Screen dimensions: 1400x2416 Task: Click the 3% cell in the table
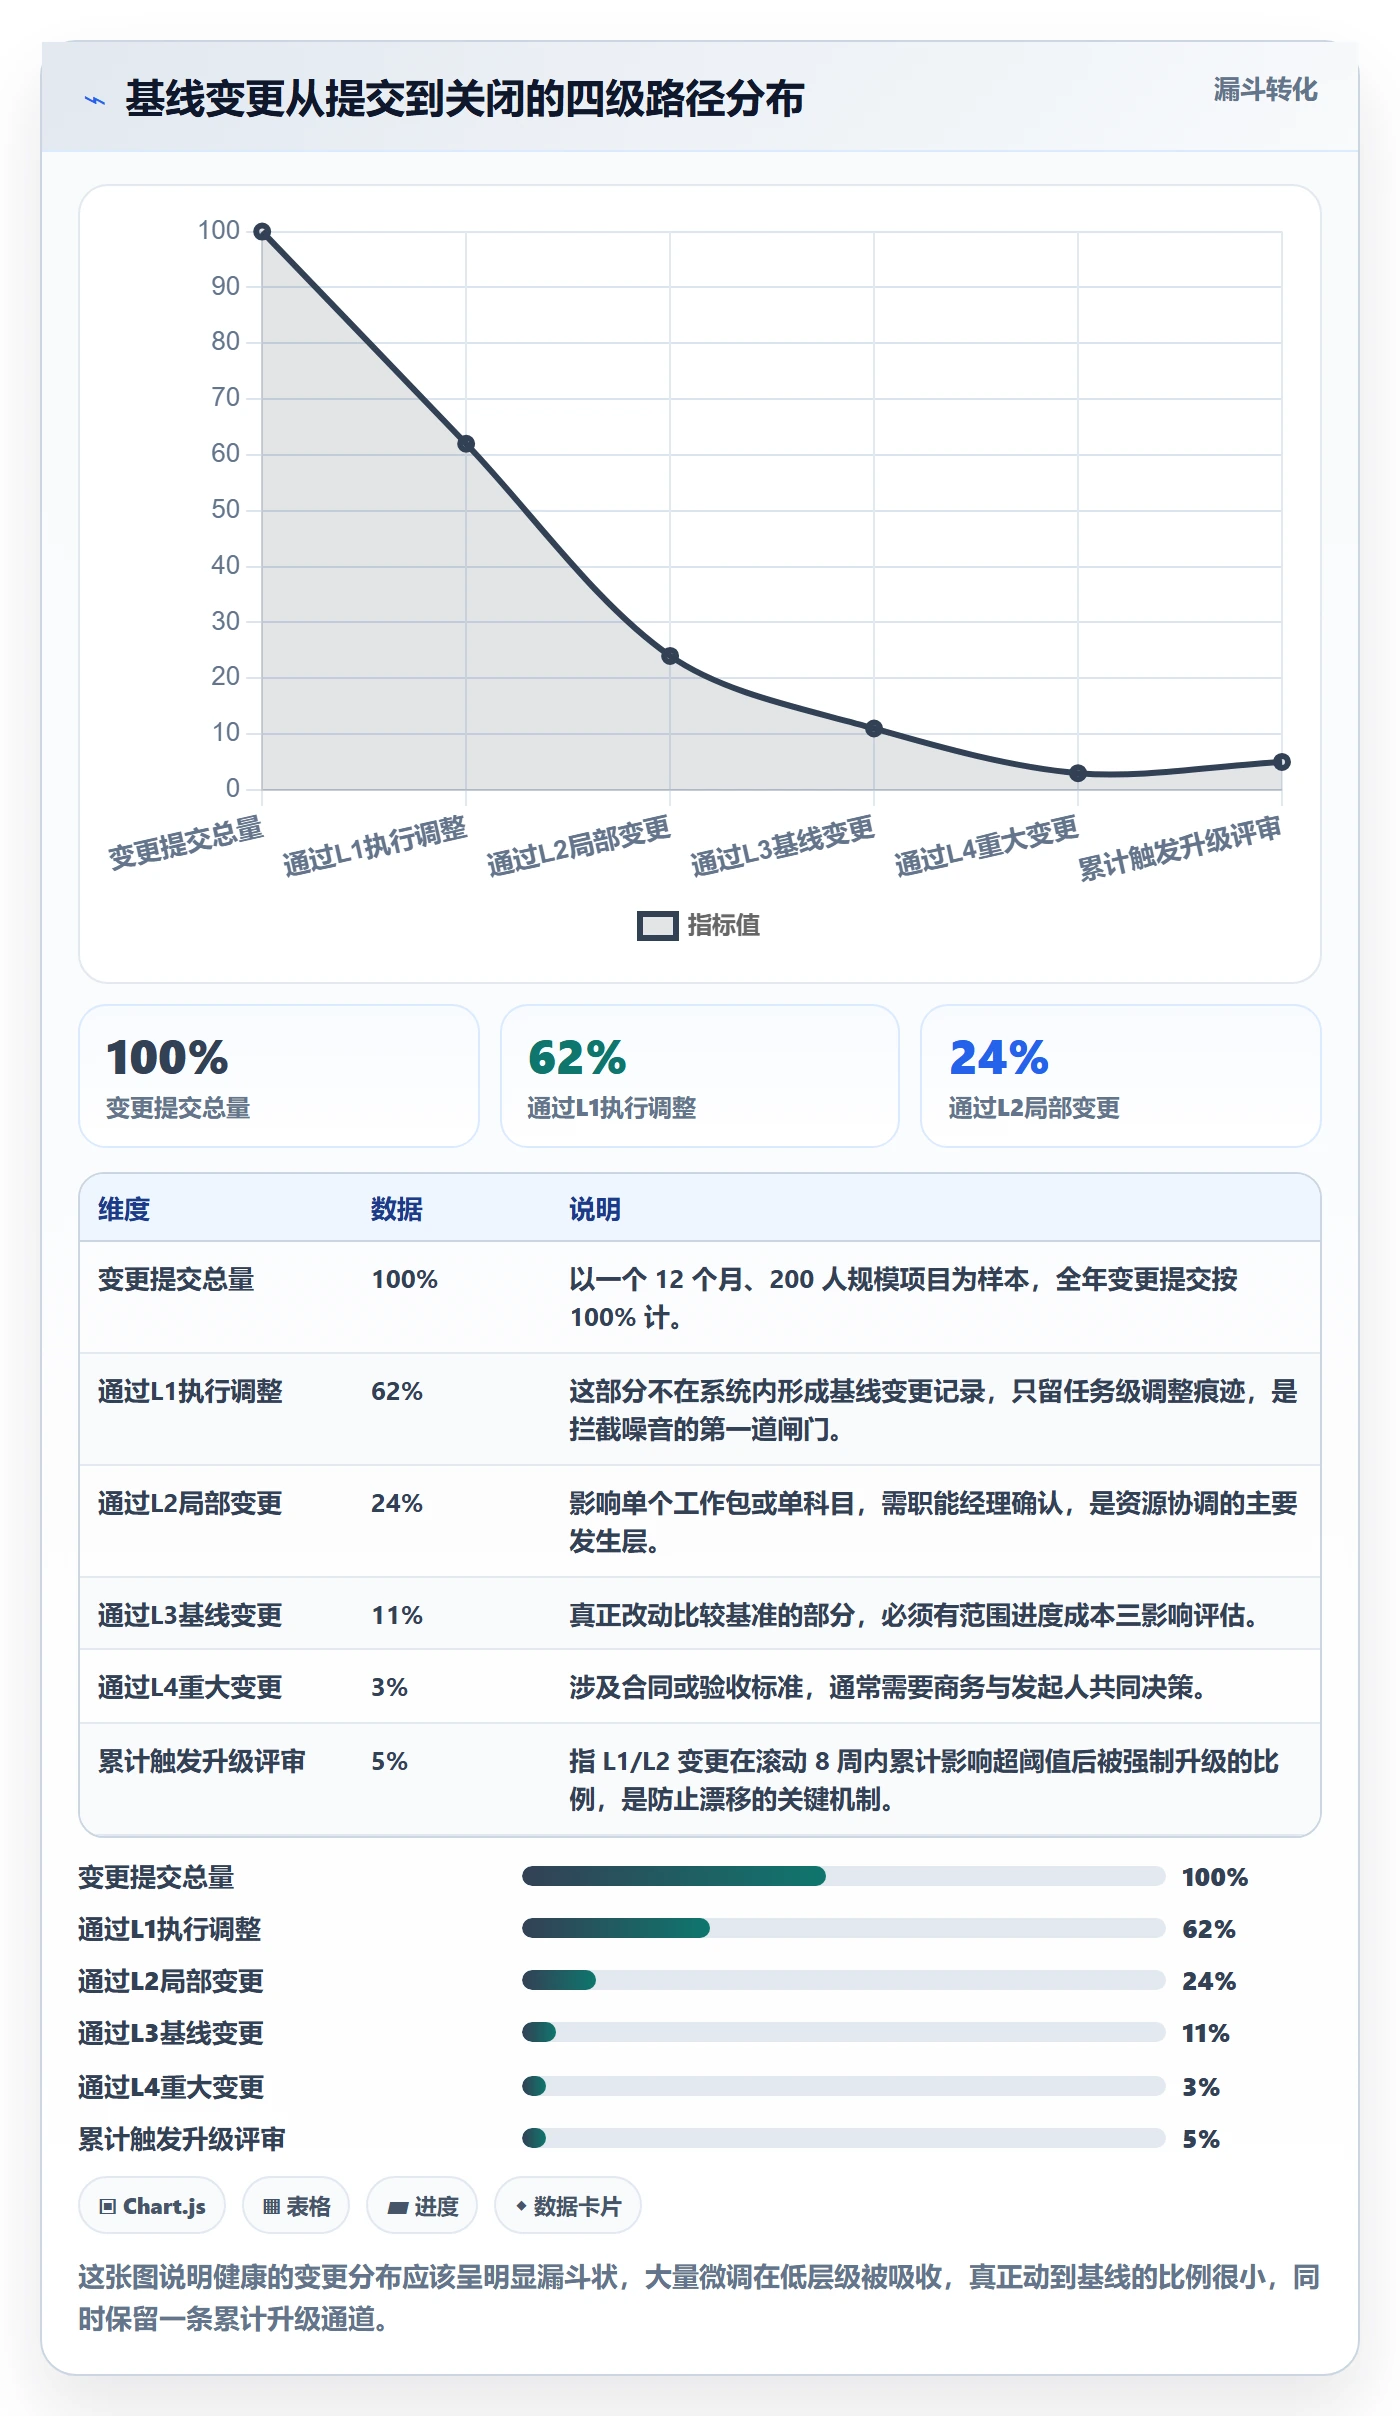(x=389, y=1687)
